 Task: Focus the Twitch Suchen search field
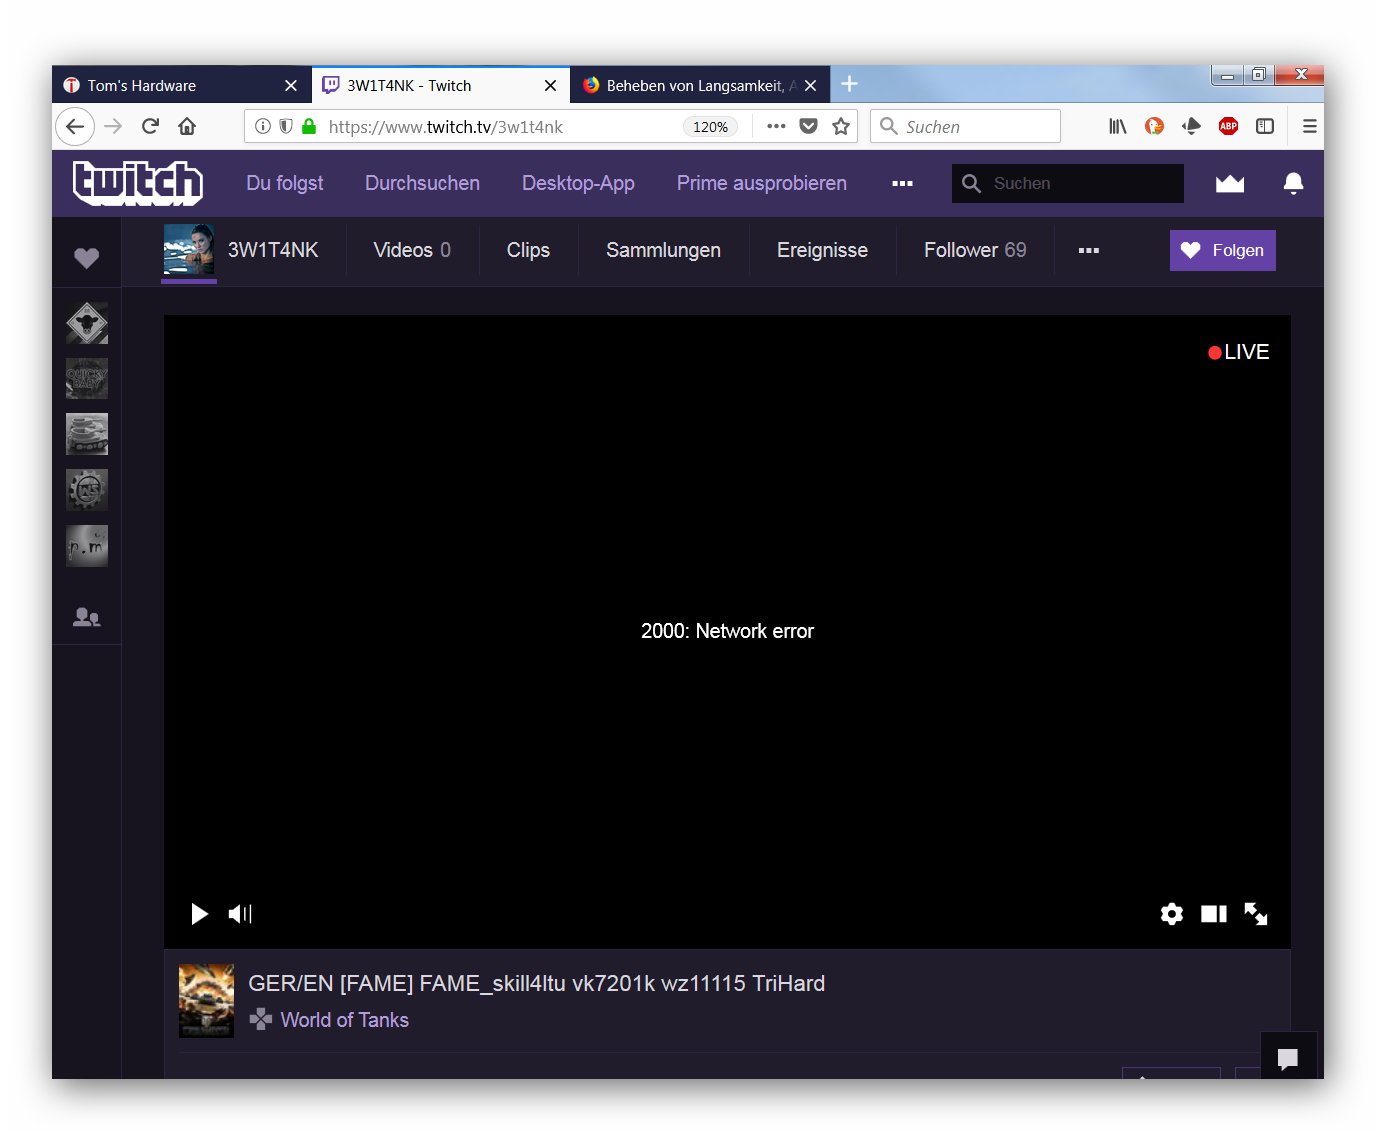point(1068,183)
